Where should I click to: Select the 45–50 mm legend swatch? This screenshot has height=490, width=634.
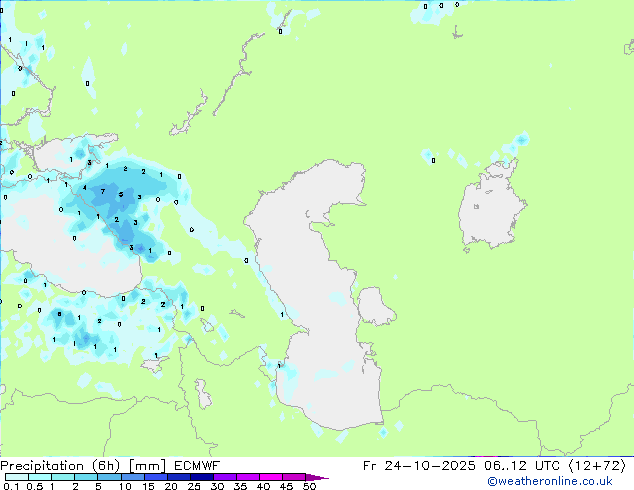(294, 477)
